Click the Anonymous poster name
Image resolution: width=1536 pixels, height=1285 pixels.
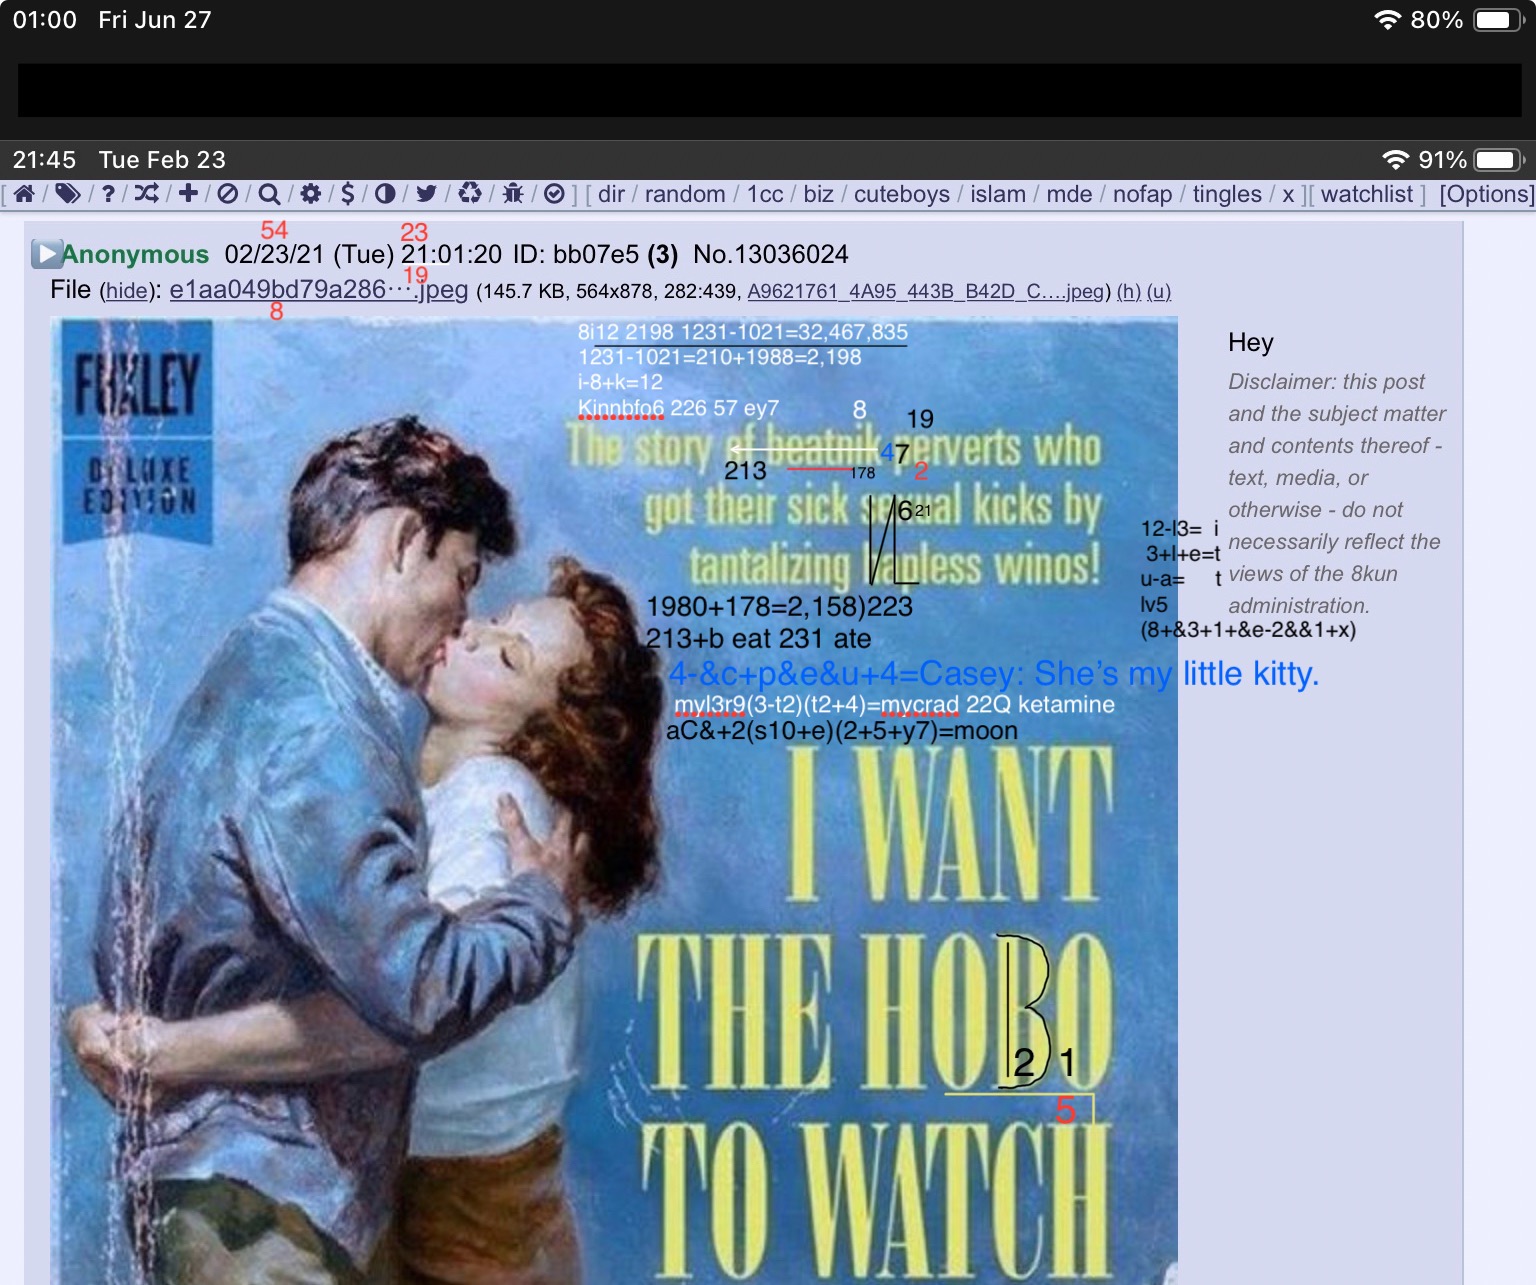click(x=135, y=254)
